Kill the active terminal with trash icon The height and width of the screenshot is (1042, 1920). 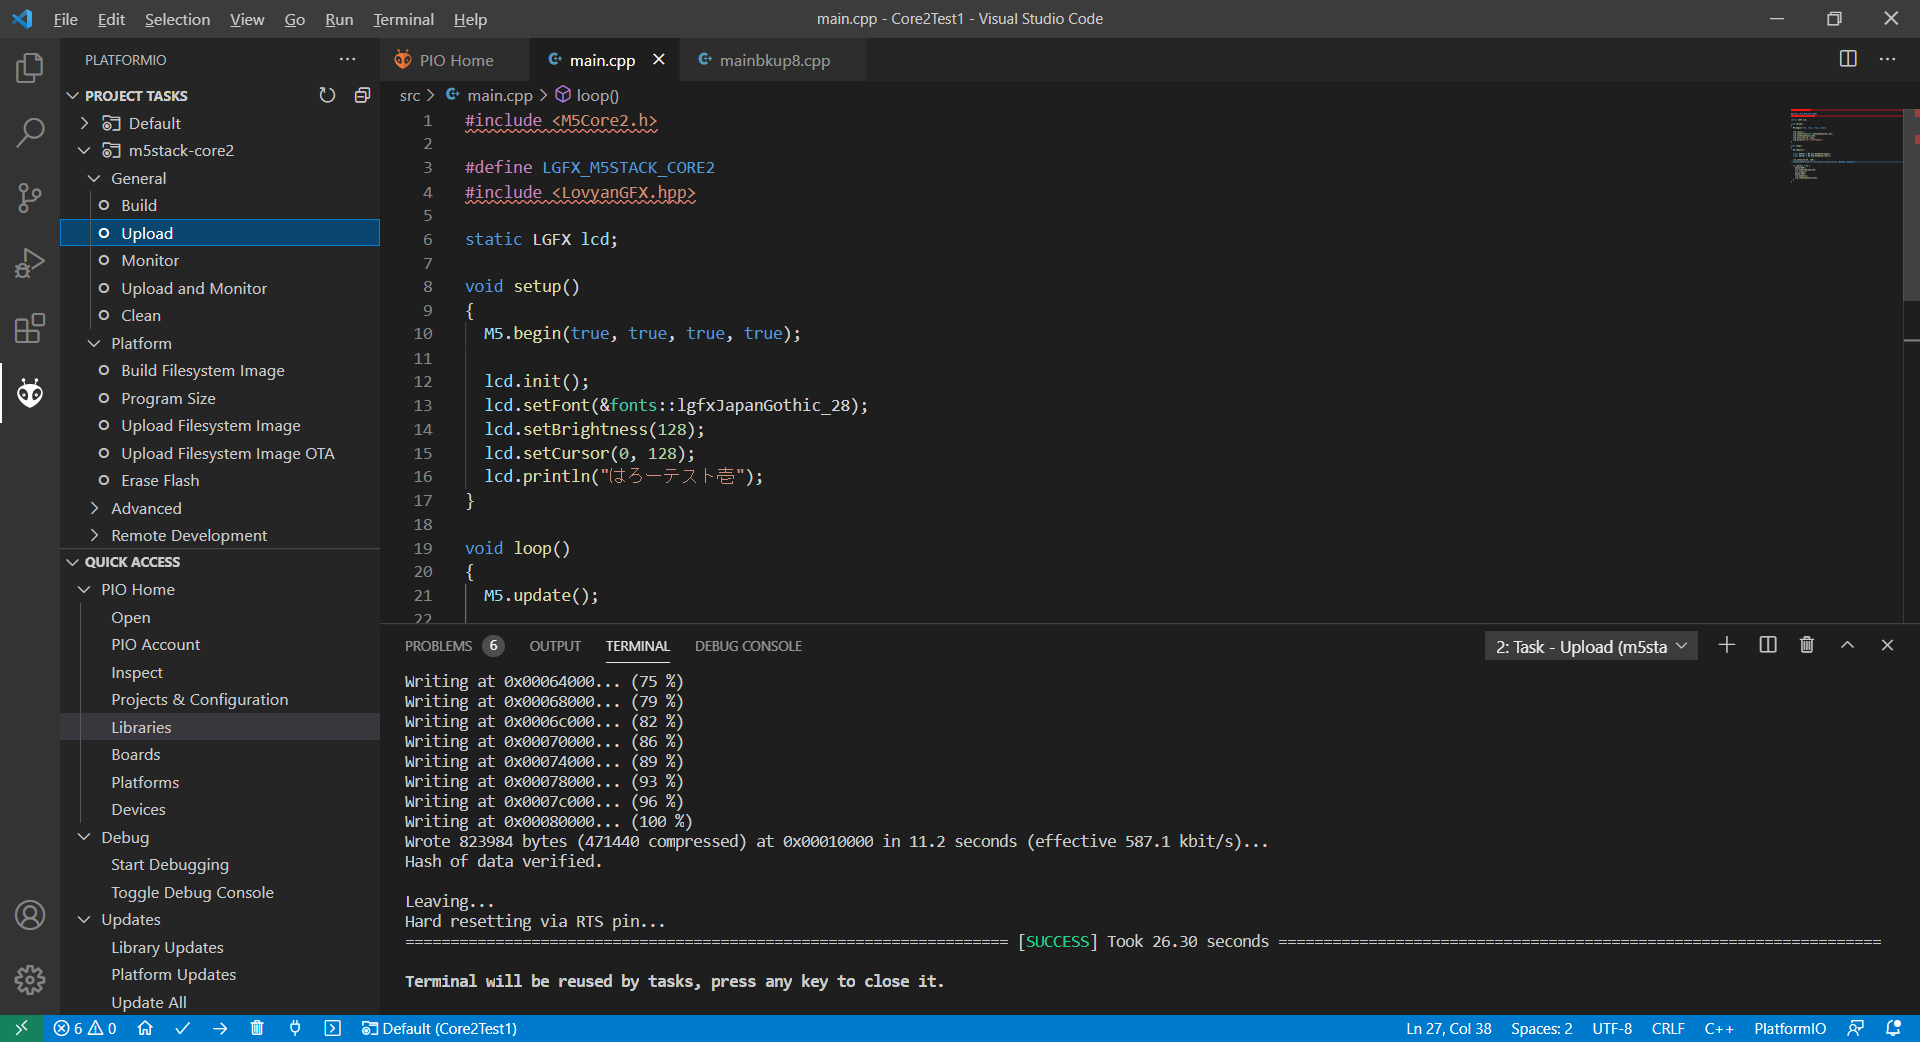(1806, 645)
